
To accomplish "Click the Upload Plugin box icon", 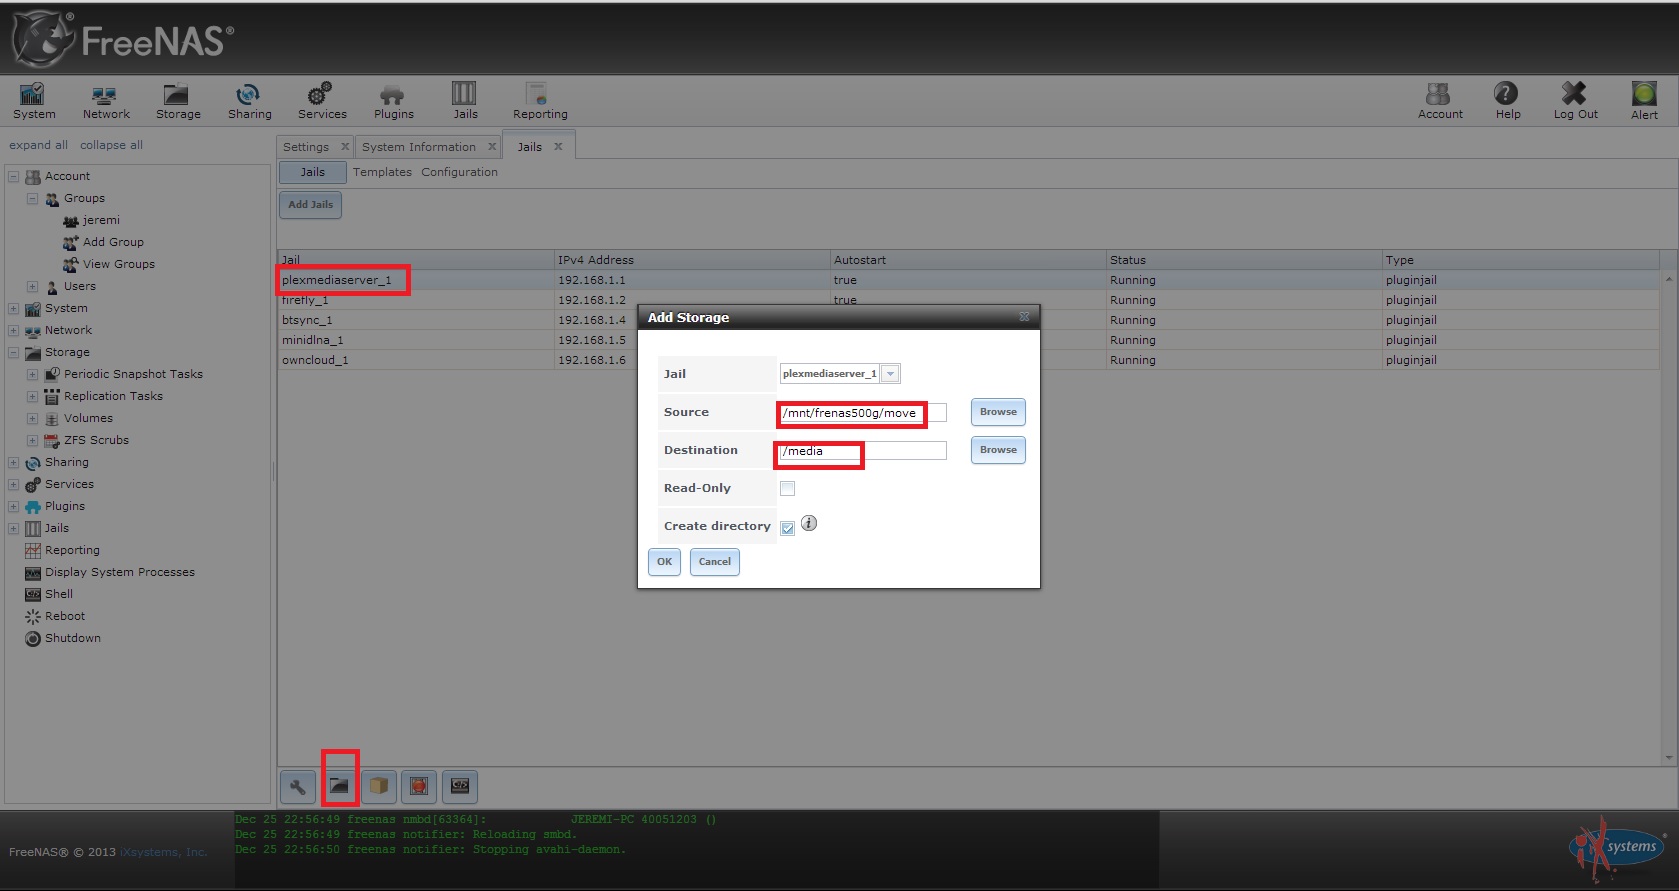I will tap(379, 786).
